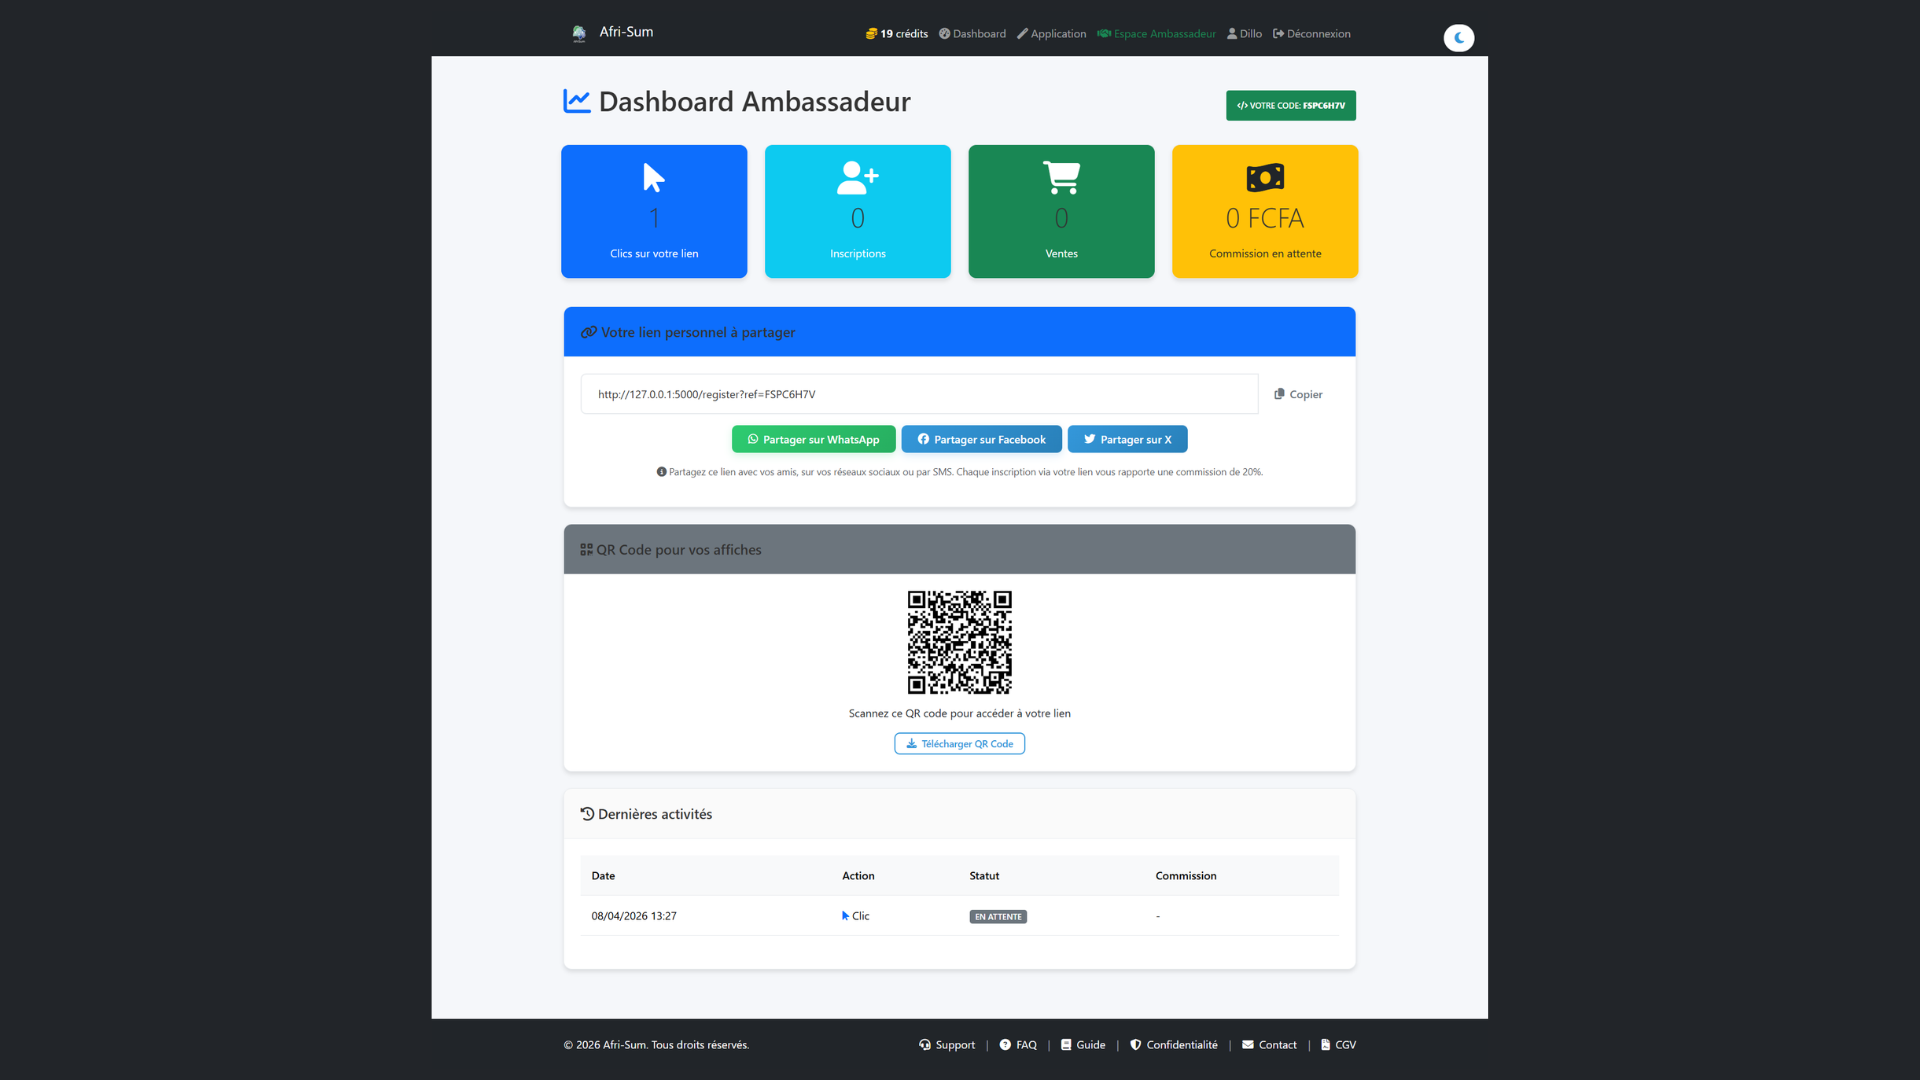This screenshot has width=1920, height=1080.
Task: Click the QR code image
Action: (959, 642)
